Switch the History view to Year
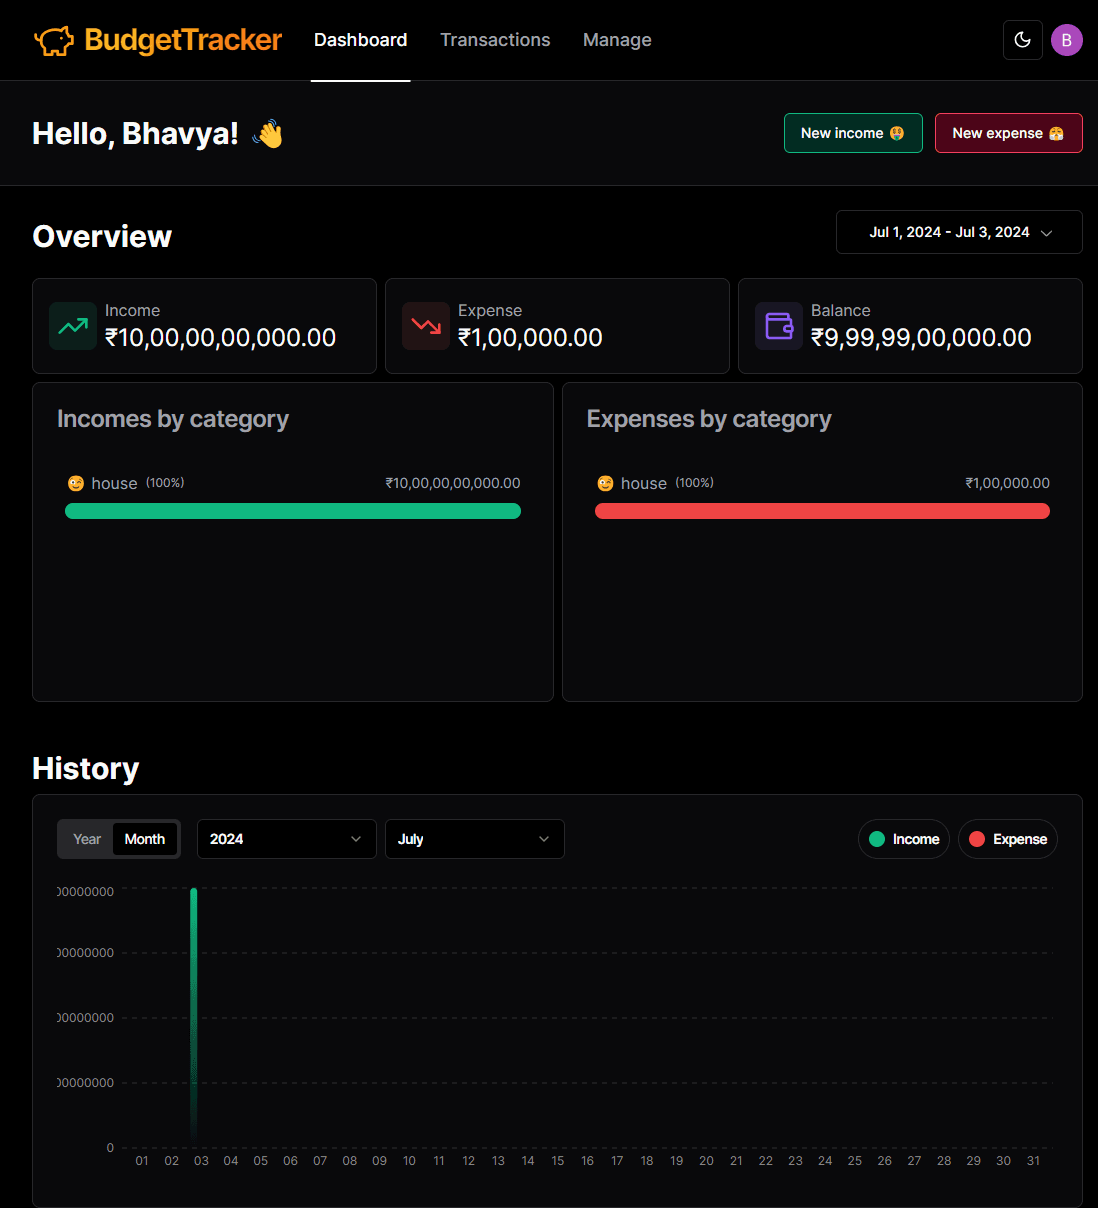The width and height of the screenshot is (1098, 1208). click(86, 839)
